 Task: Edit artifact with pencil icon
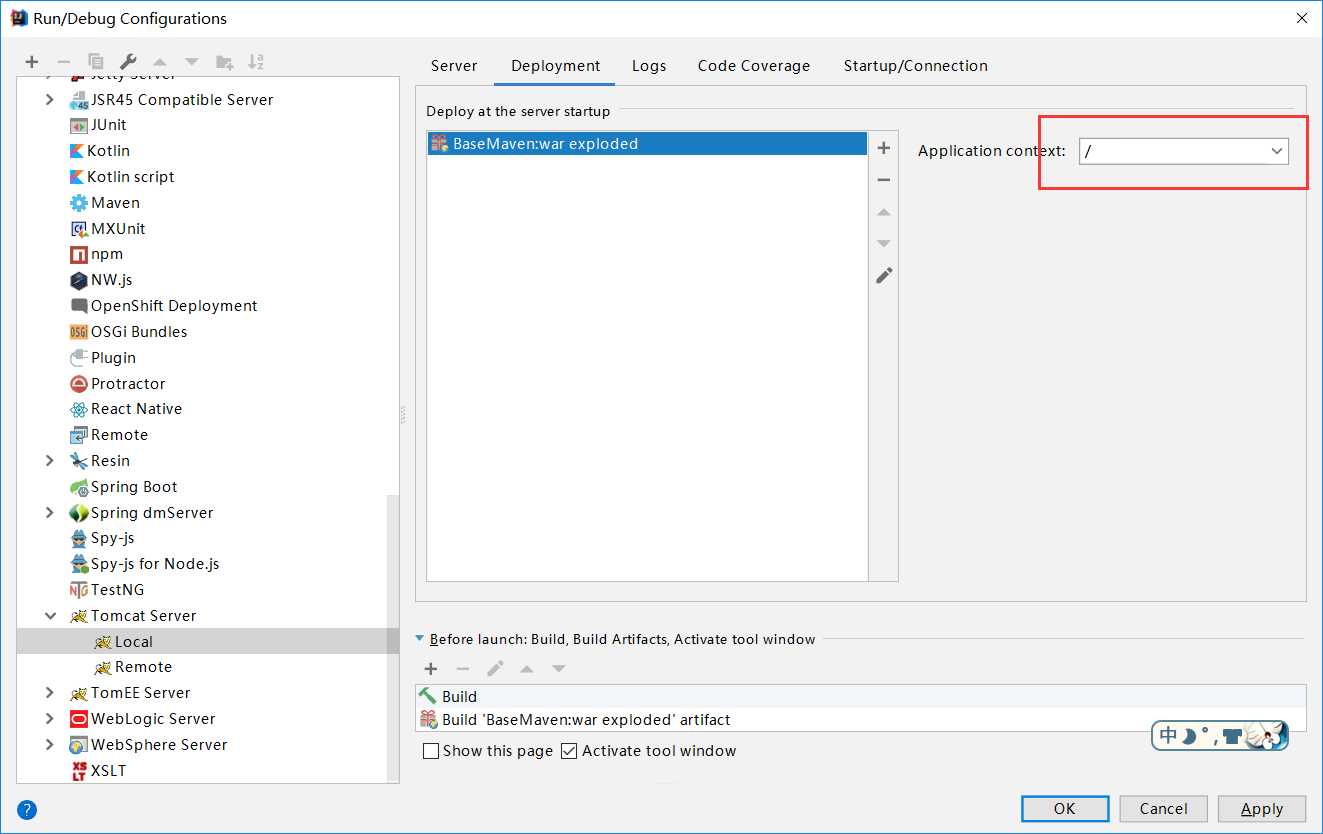884,275
